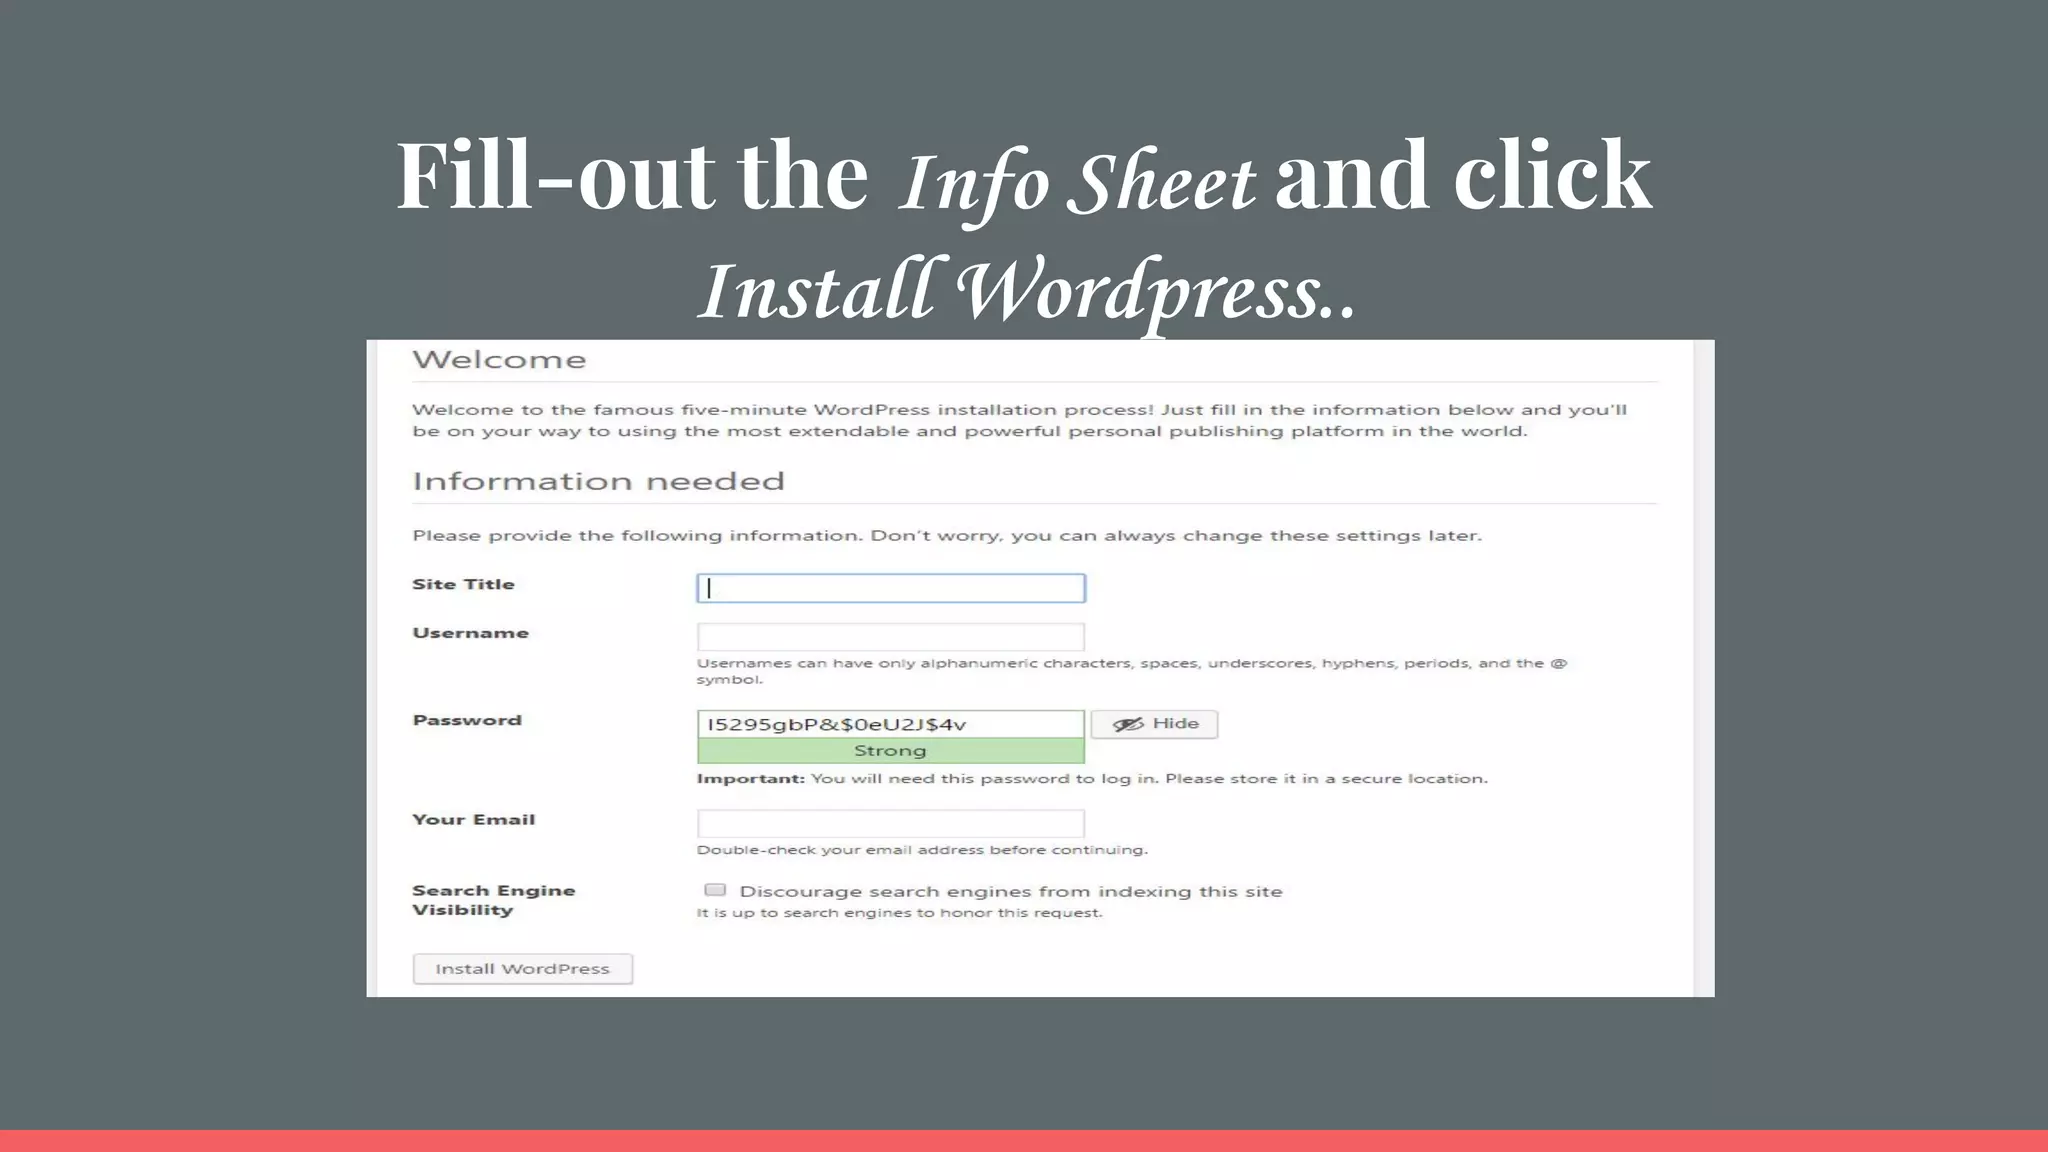This screenshot has width=2048, height=1152.
Task: Click the Username label
Action: pos(470,633)
